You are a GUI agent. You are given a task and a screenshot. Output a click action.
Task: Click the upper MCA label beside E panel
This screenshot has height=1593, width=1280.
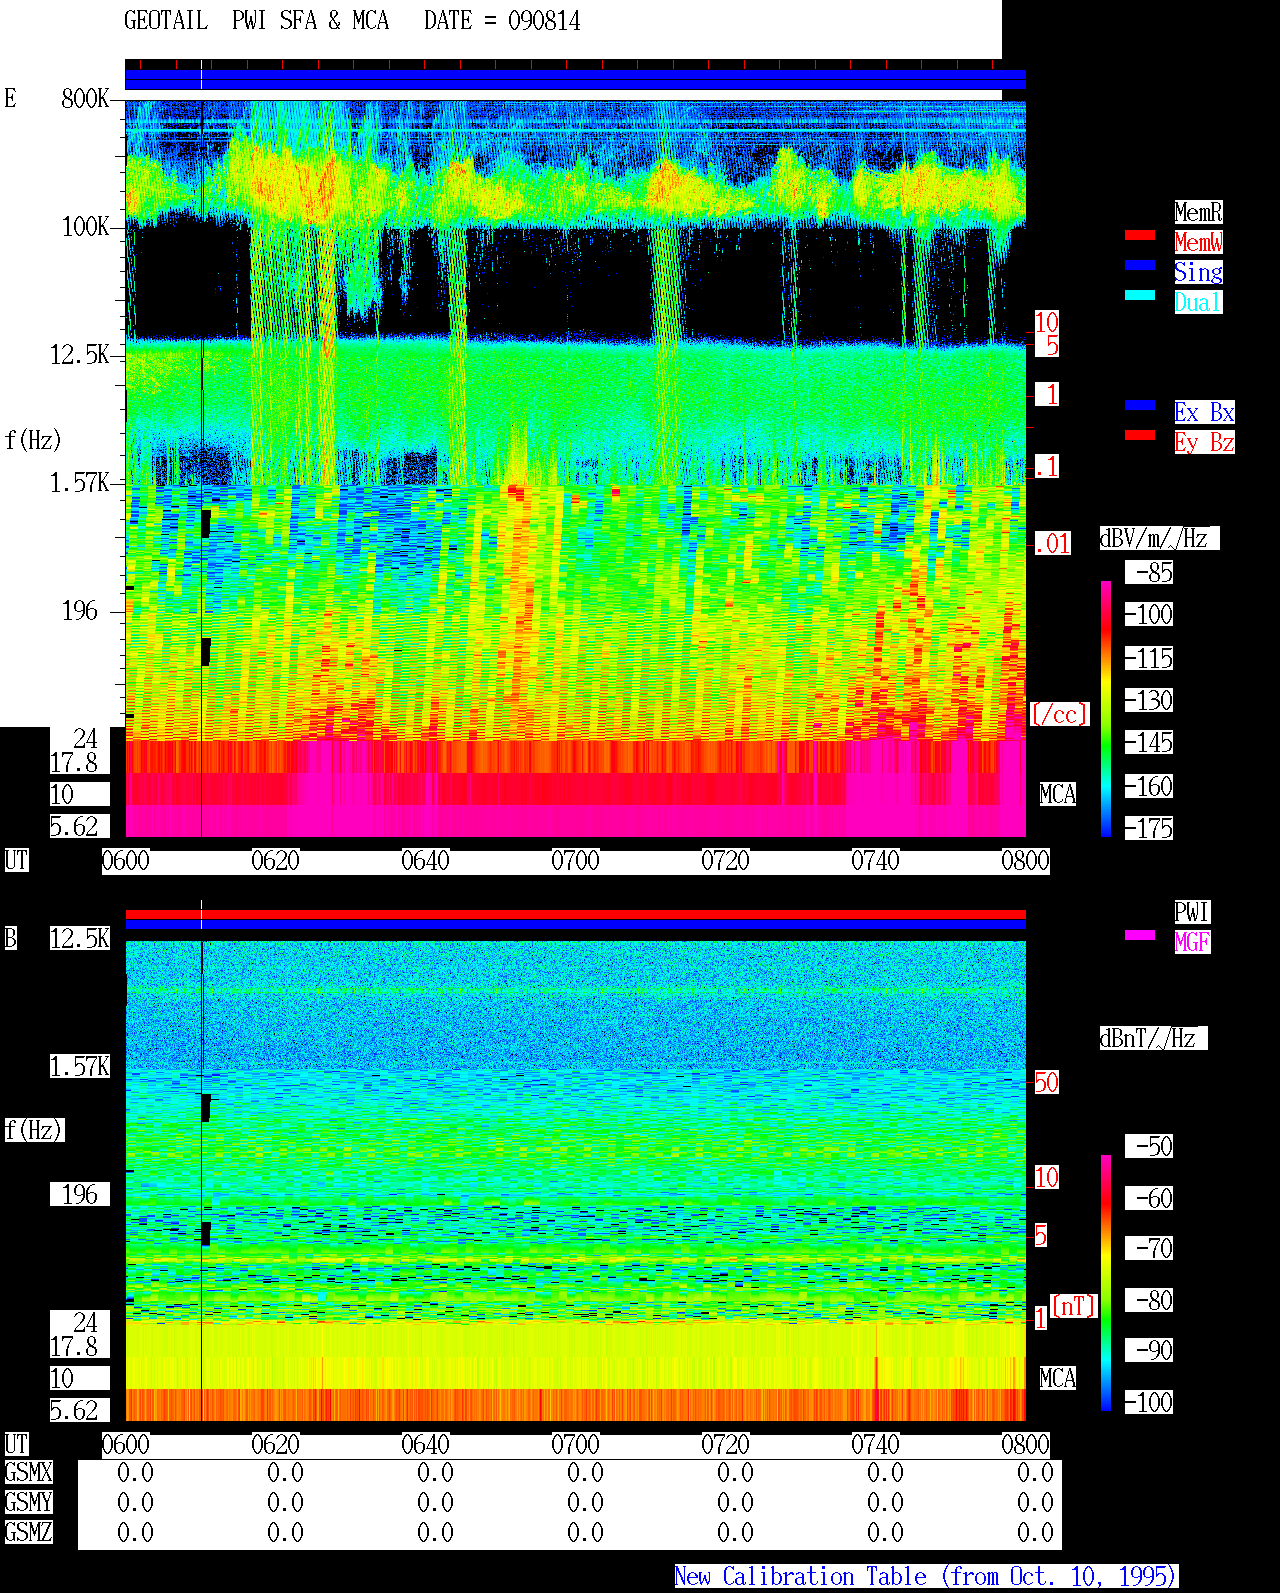1058,795
